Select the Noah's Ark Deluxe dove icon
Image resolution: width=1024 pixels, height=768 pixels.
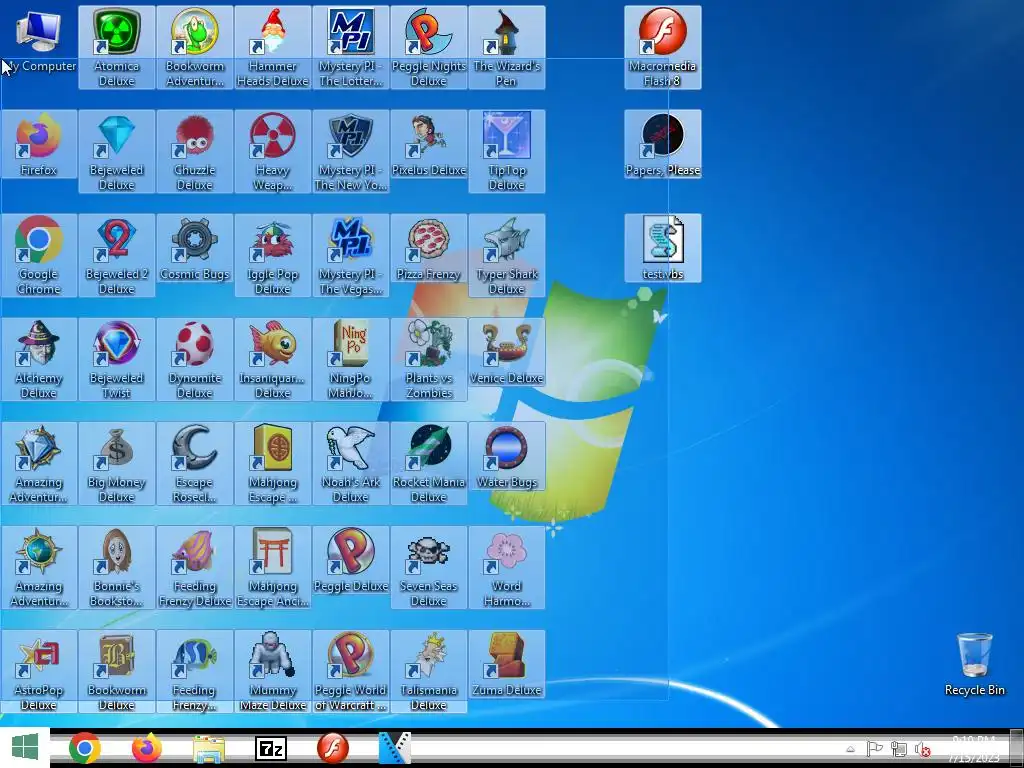[351, 463]
